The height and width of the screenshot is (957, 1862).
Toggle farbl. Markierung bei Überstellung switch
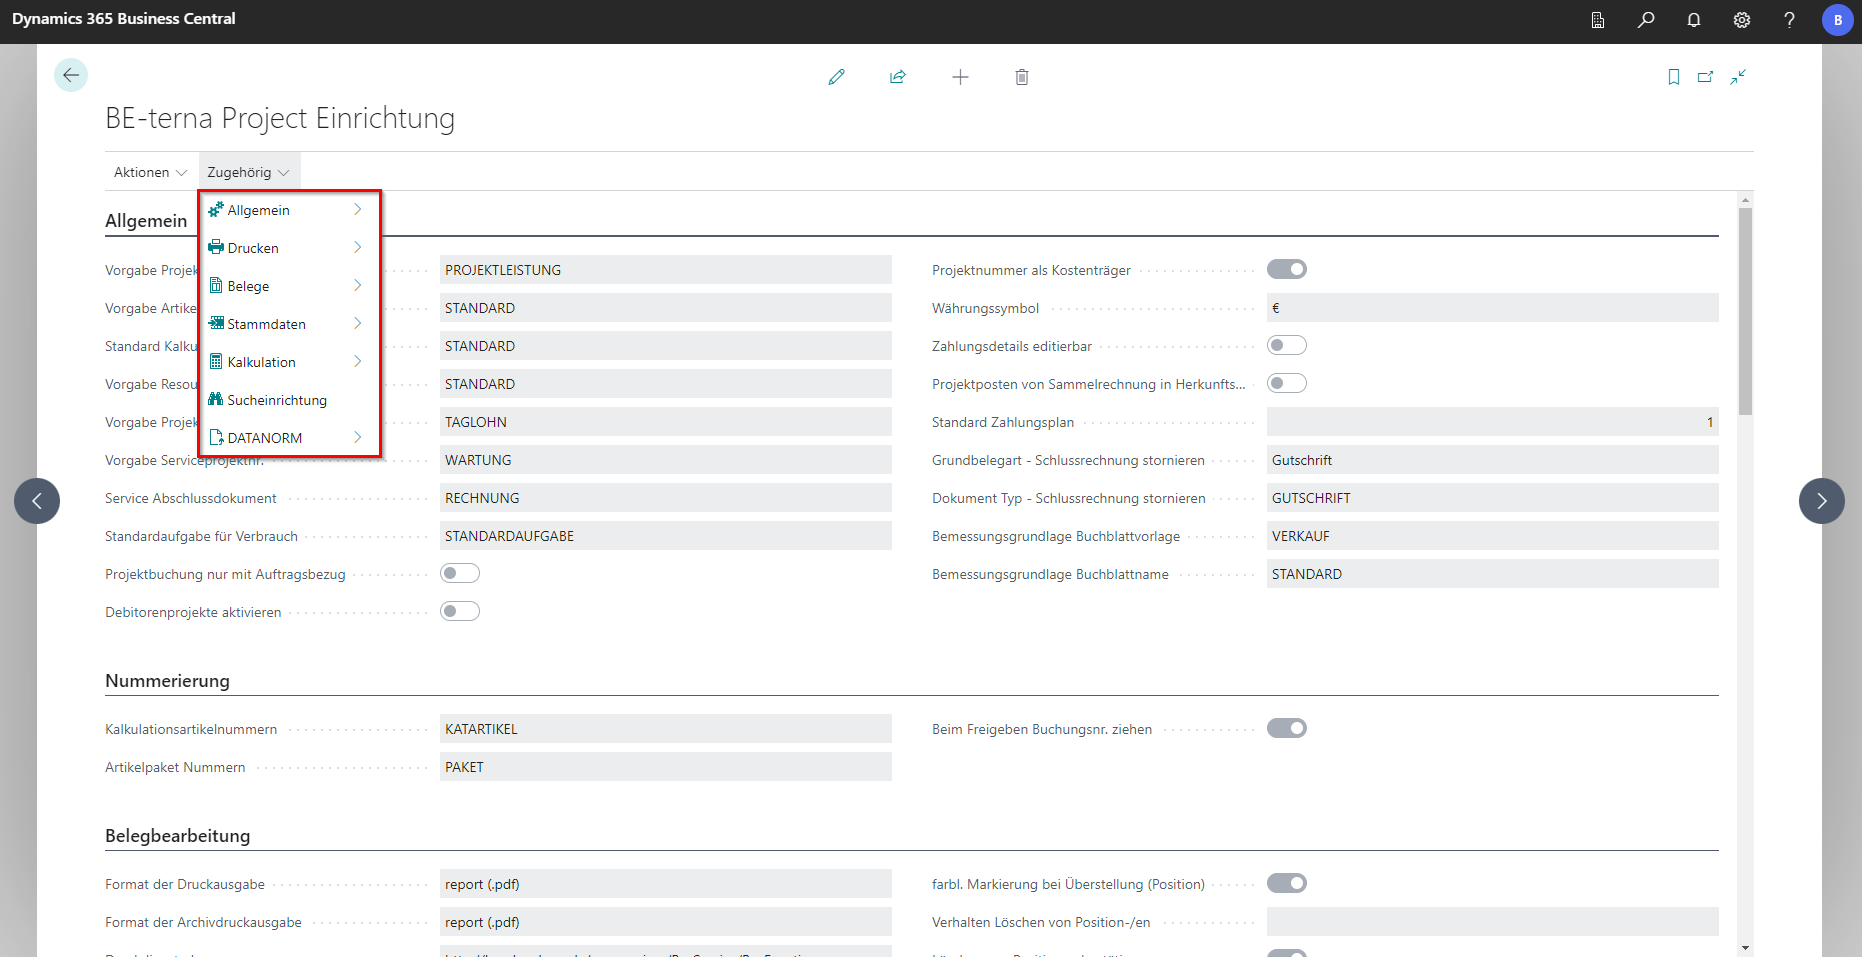1287,883
